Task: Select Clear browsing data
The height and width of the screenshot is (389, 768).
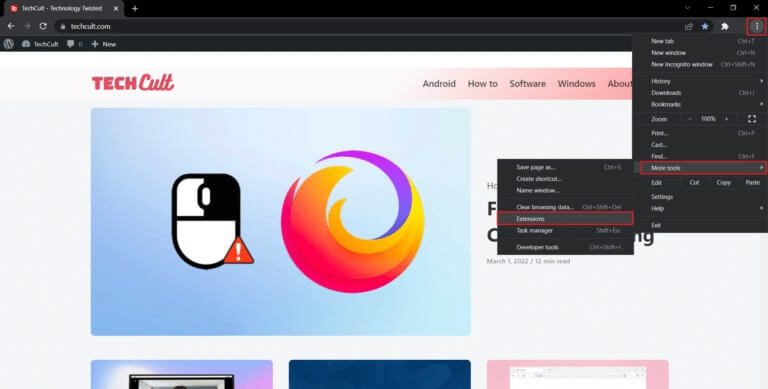Action: click(x=565, y=207)
